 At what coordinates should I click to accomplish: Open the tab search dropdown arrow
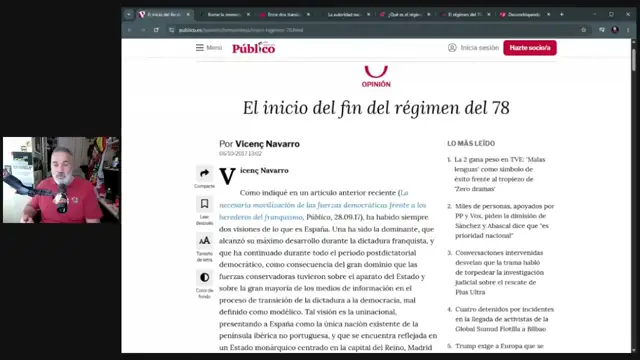(x=129, y=14)
